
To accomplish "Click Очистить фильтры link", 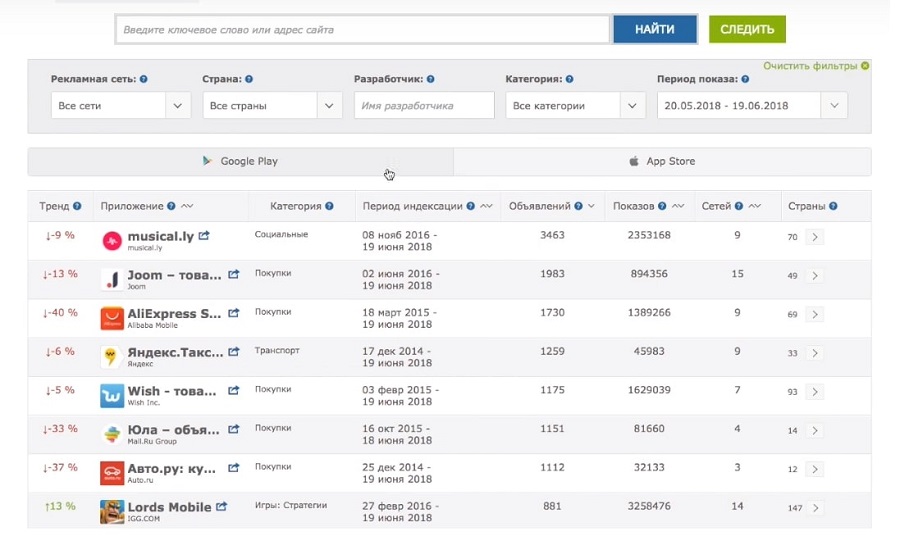I will tap(810, 66).
